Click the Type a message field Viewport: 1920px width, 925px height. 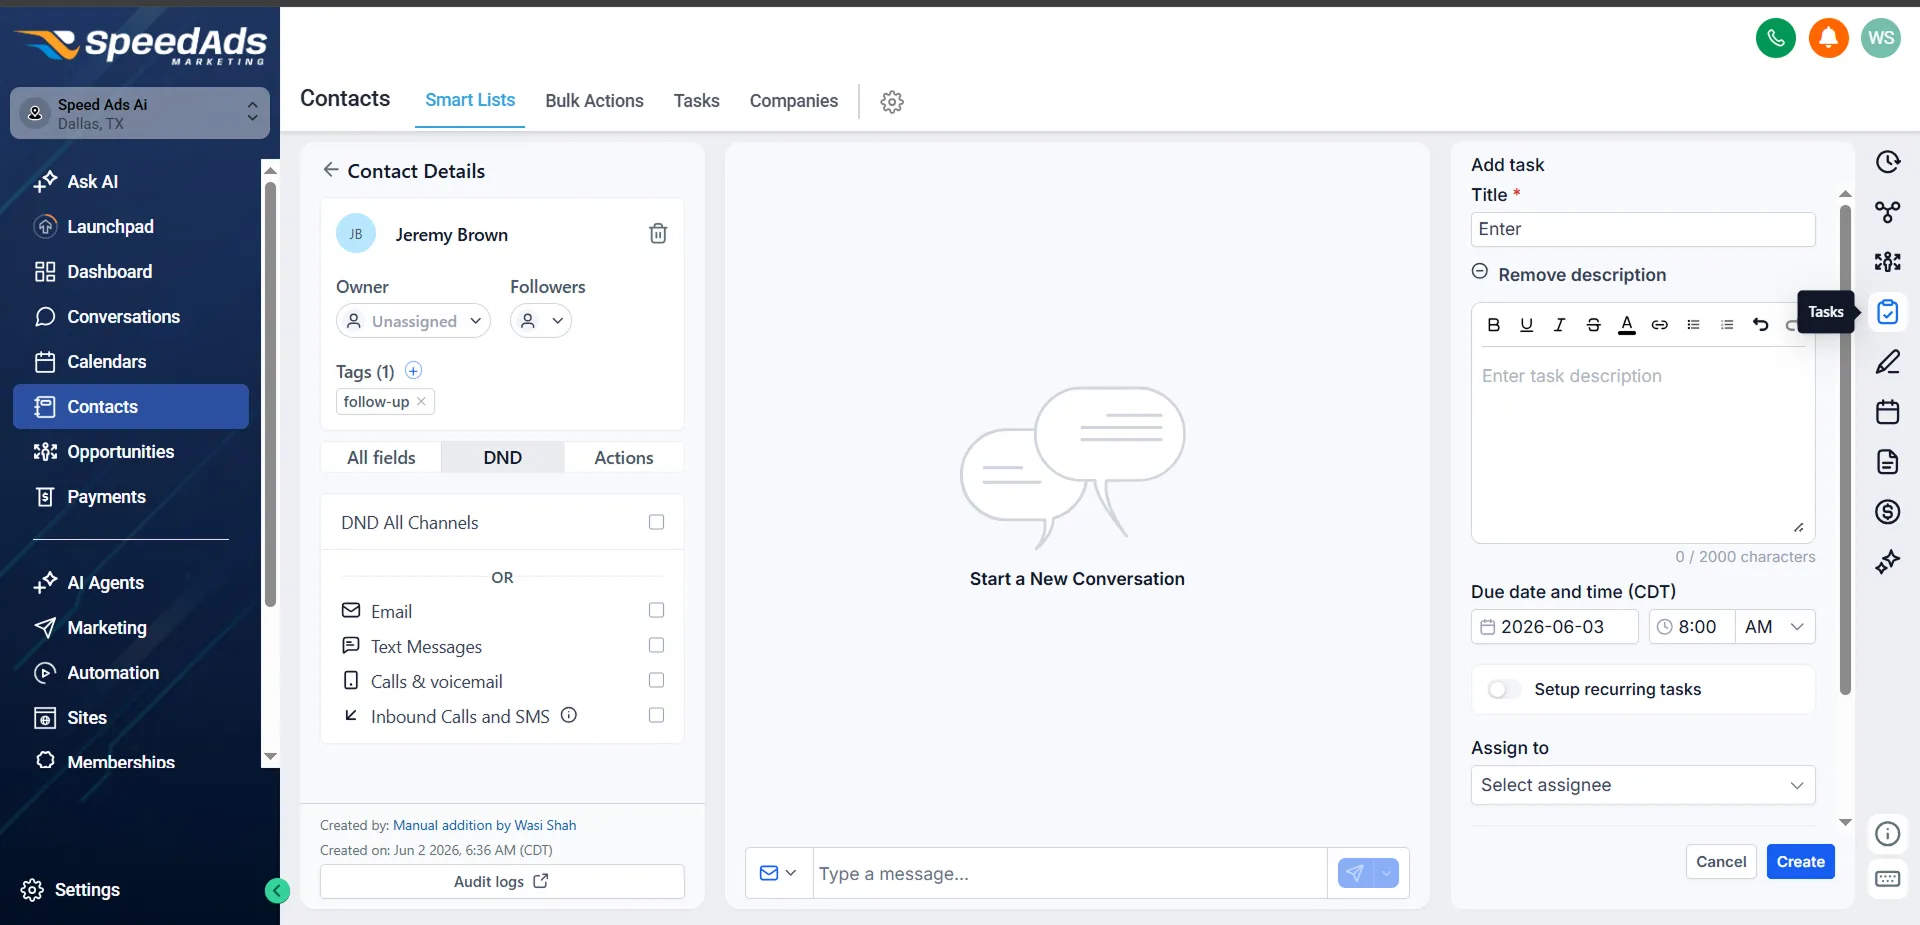point(1070,873)
